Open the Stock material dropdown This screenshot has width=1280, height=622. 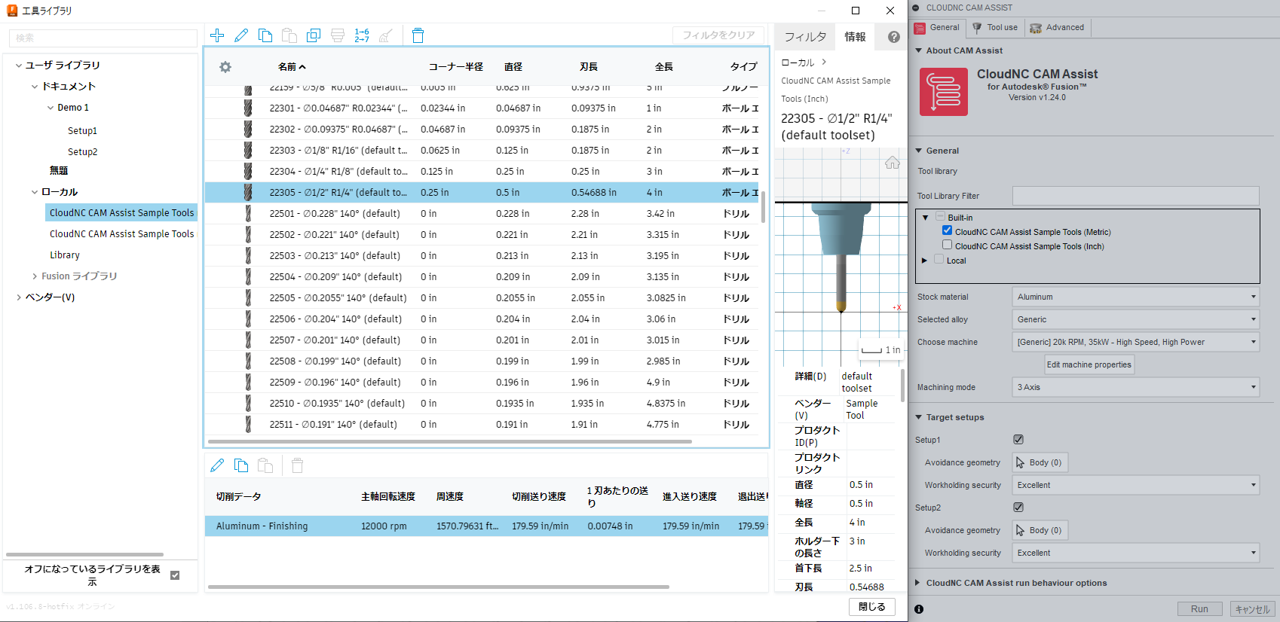point(1135,297)
